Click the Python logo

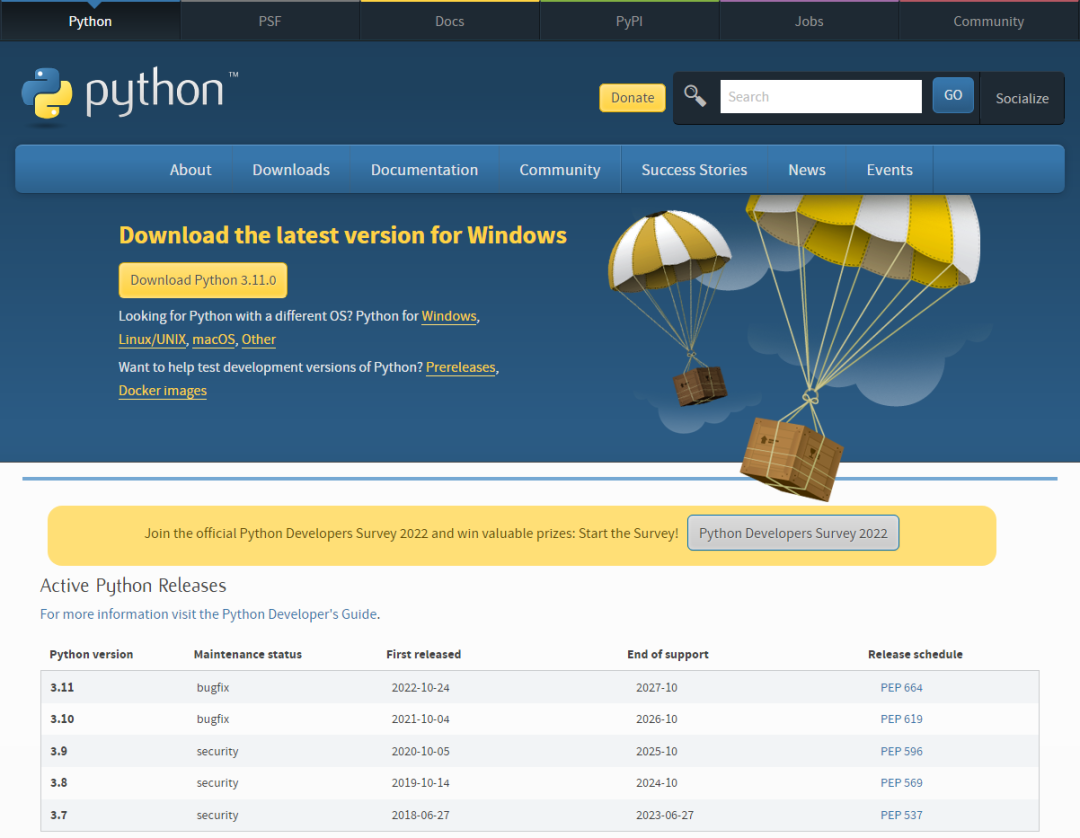[x=129, y=95]
